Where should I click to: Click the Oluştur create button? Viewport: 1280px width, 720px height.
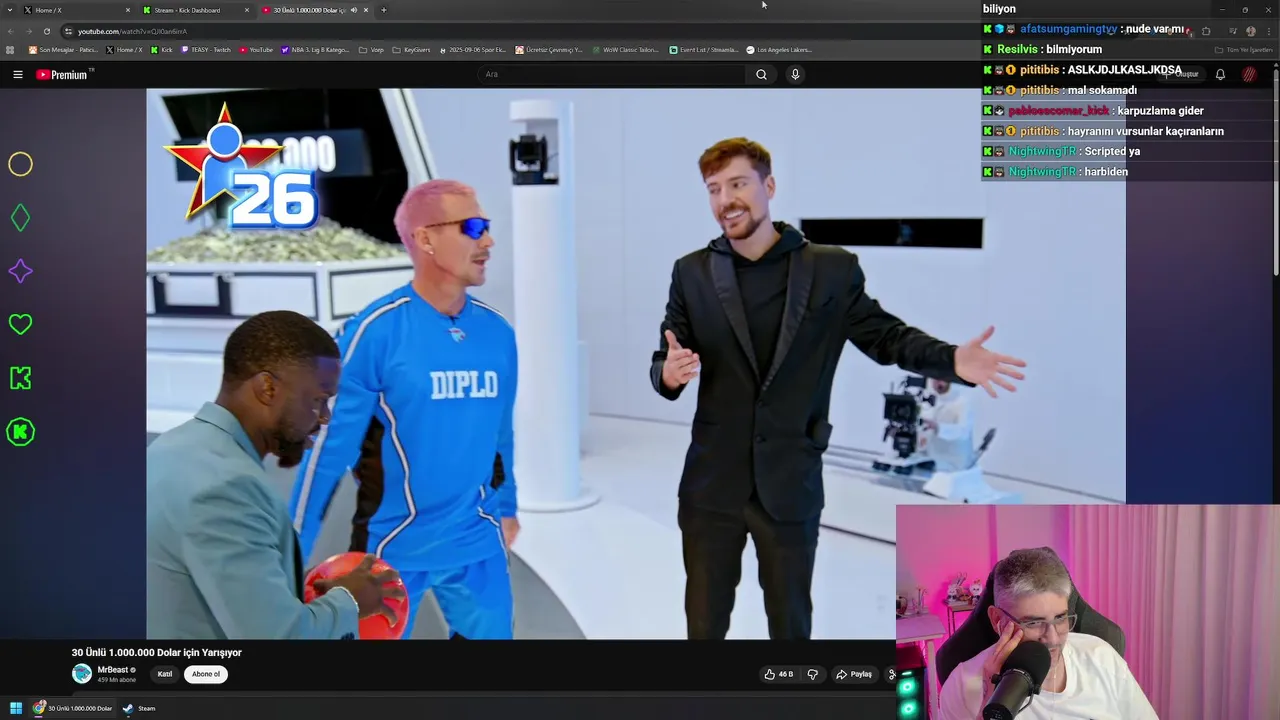[1182, 74]
